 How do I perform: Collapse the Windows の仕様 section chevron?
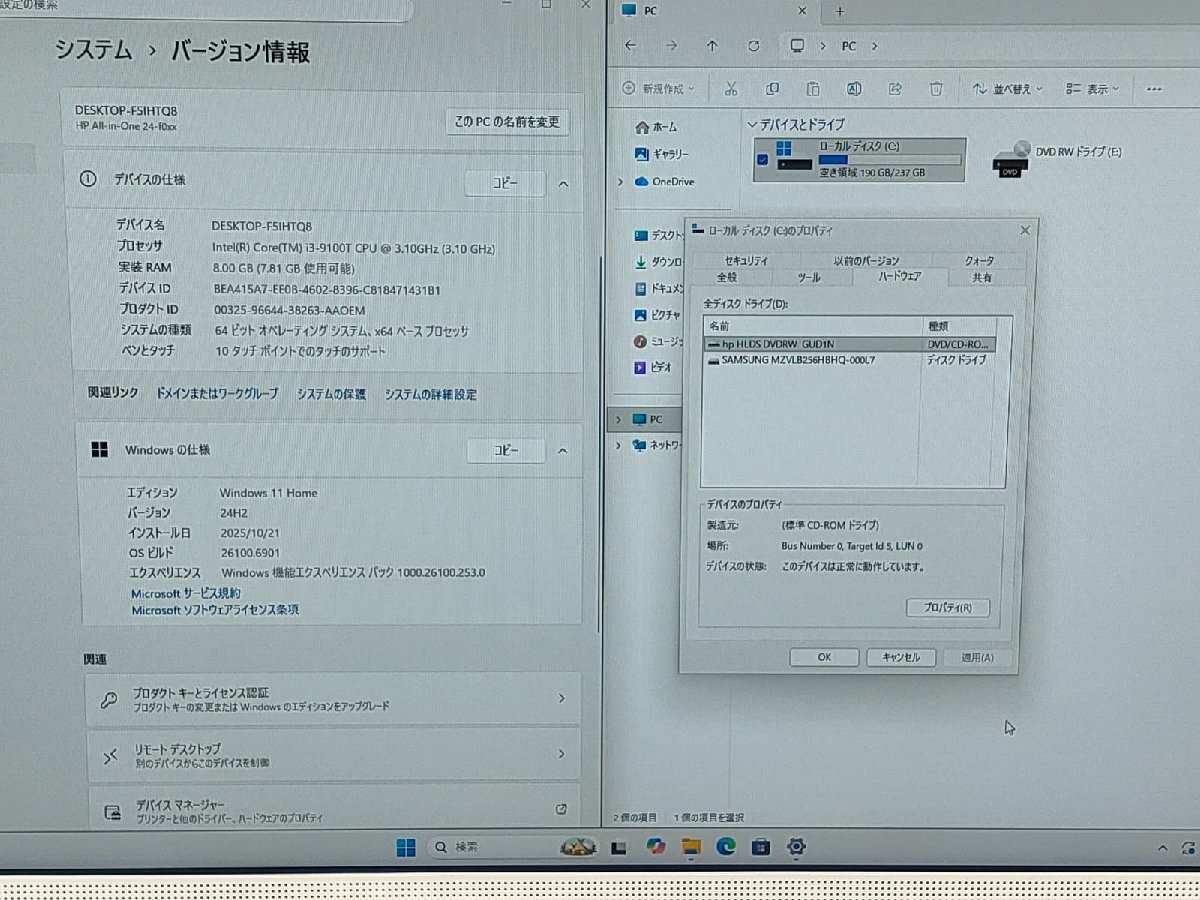tap(563, 451)
